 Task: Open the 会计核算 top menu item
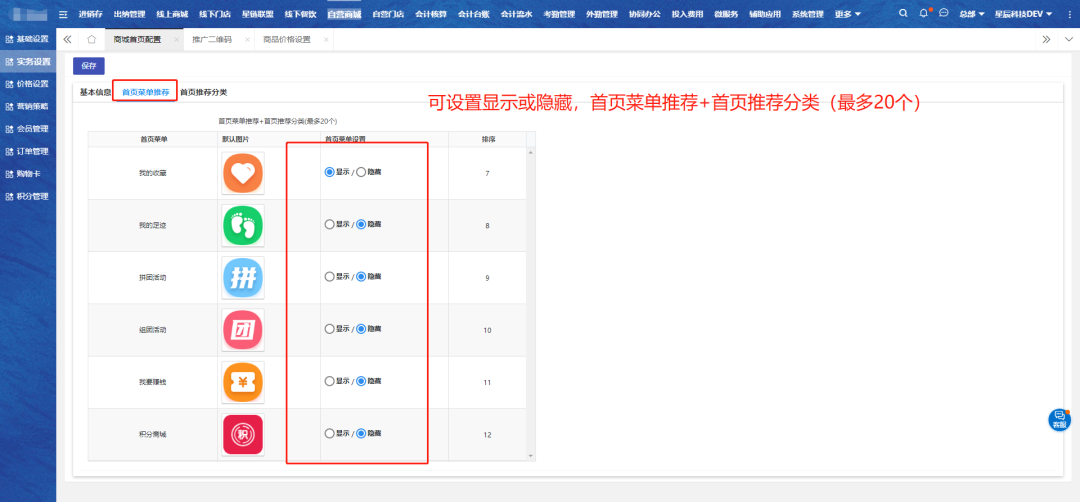coord(430,15)
